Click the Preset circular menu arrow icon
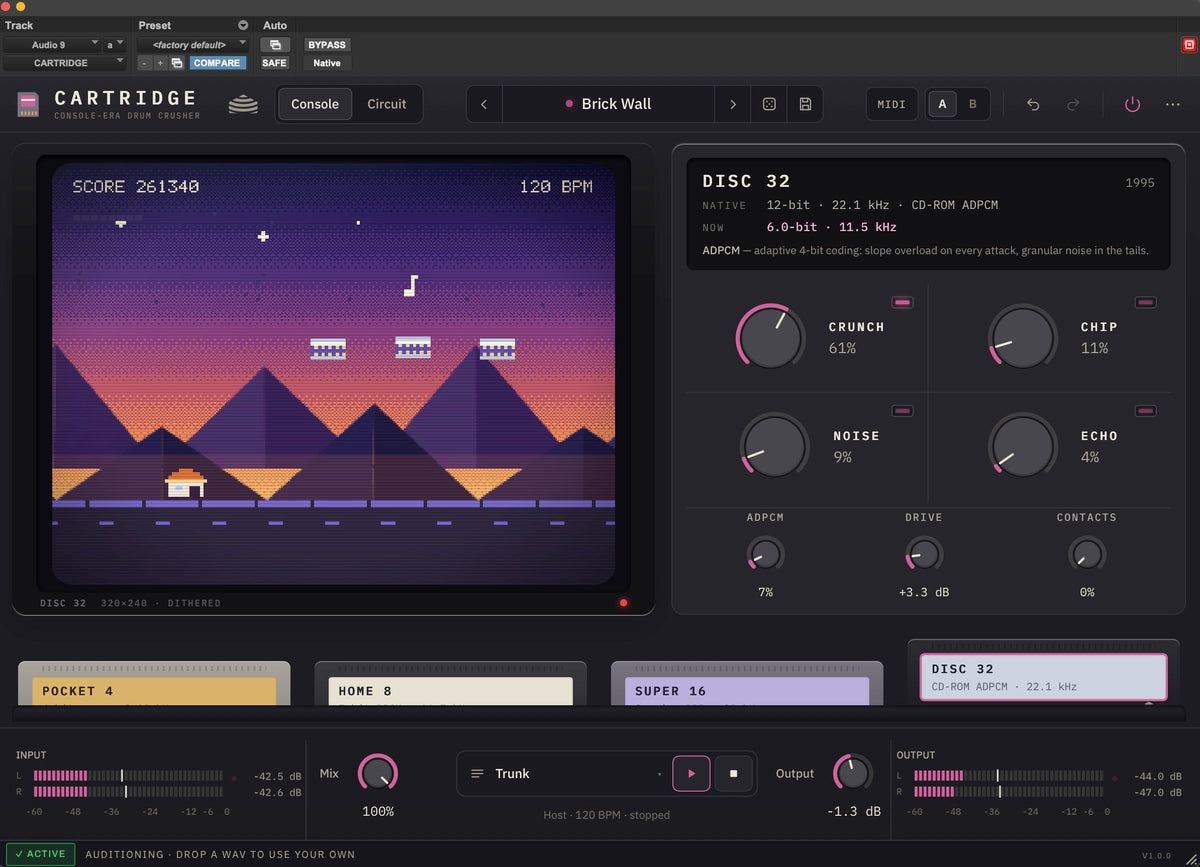1200x867 pixels. point(242,25)
